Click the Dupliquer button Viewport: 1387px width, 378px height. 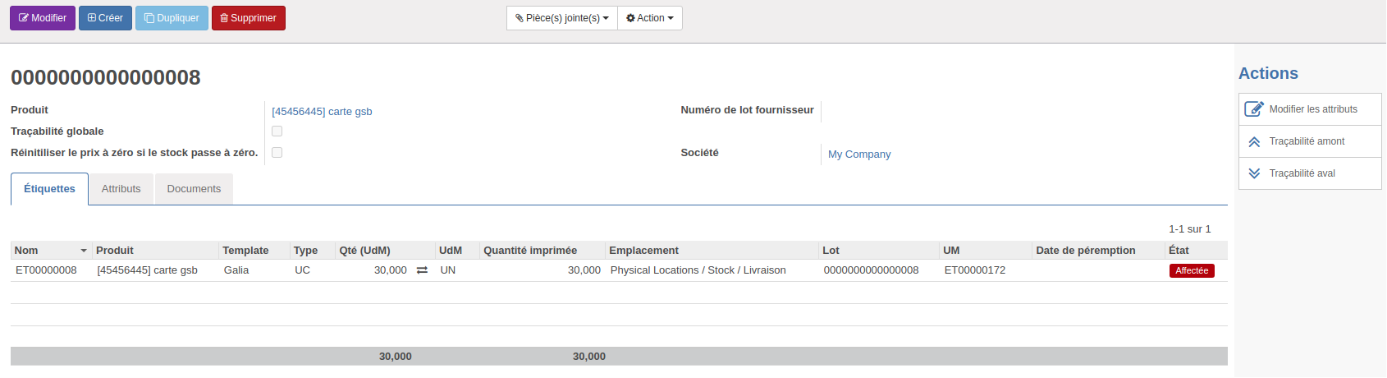coord(171,18)
